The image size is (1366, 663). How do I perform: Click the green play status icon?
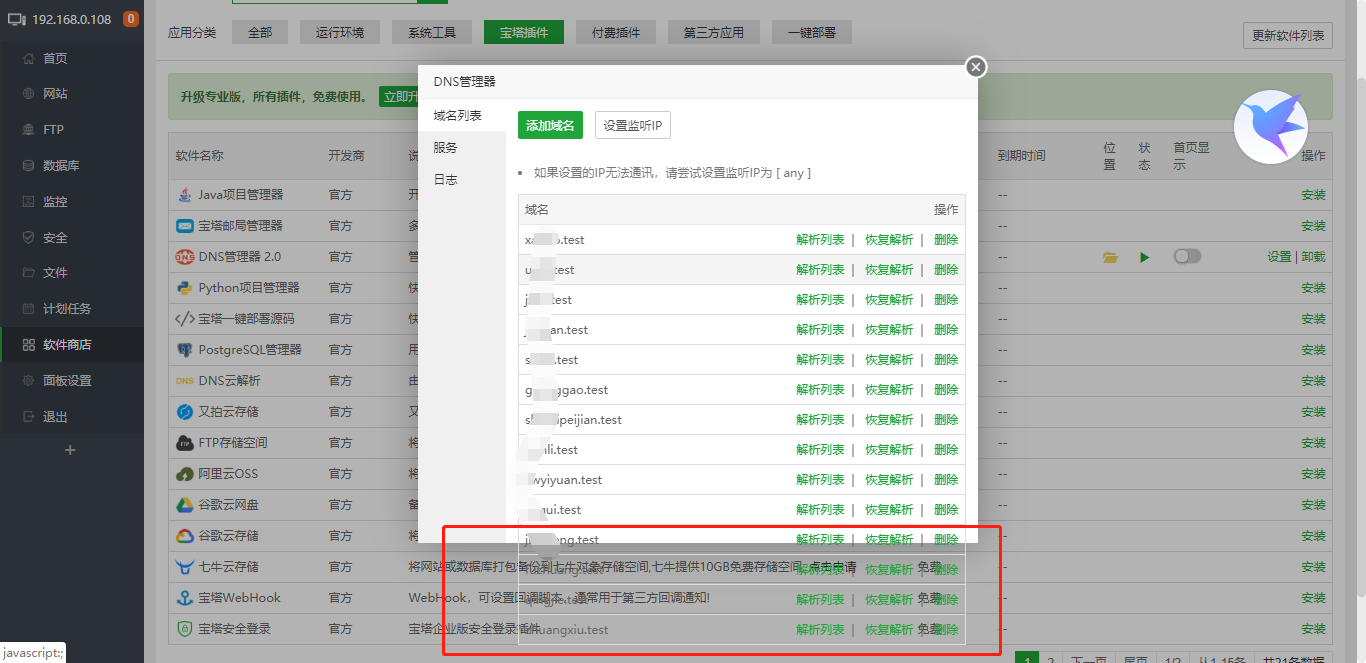click(1145, 257)
